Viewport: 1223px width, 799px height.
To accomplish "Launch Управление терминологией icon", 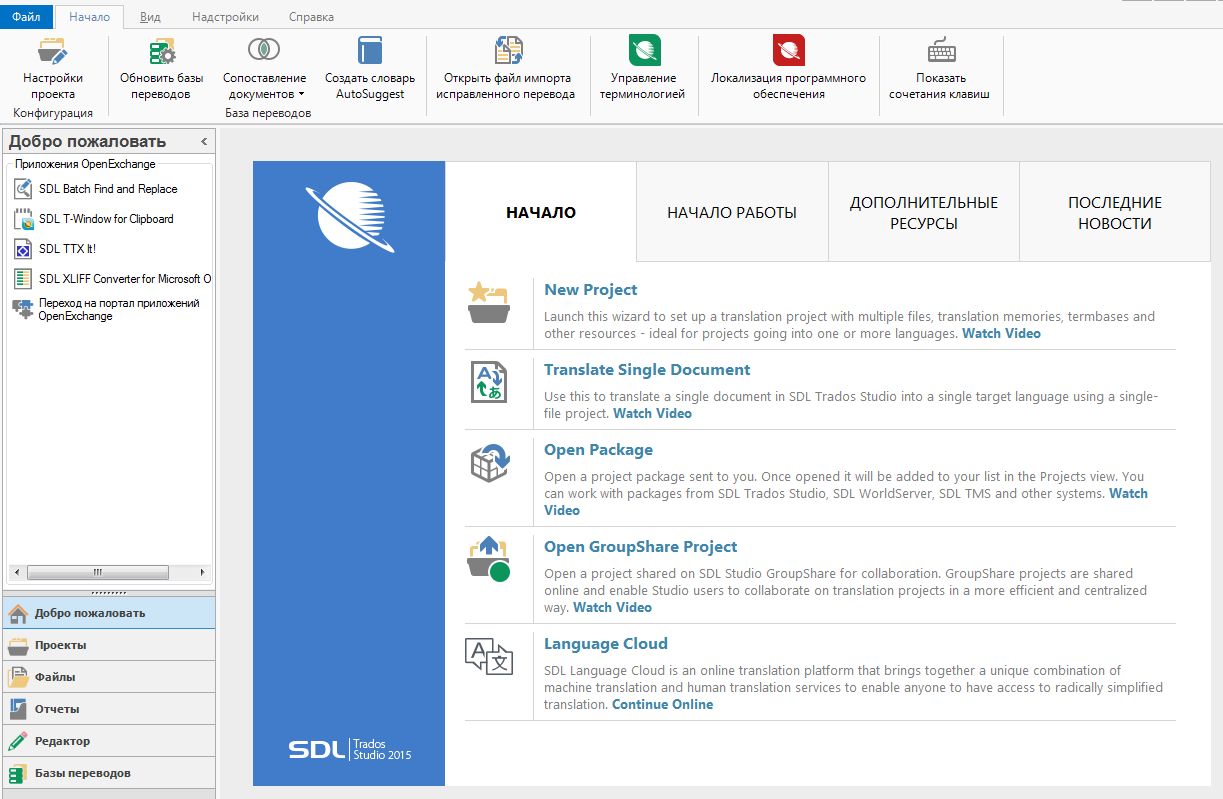I will (645, 50).
